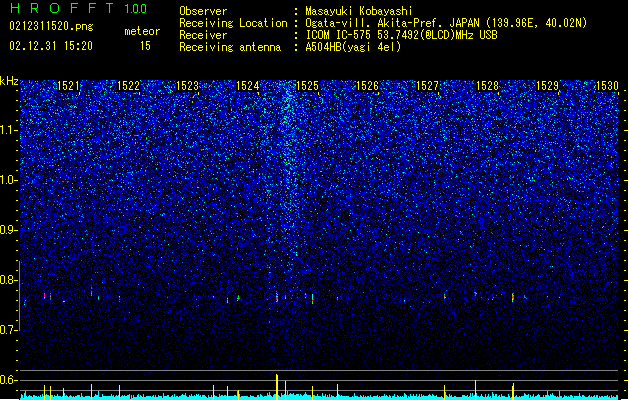Click the timestamp 02.12.31 15:20
Screen dimensions: 629x400
coord(51,46)
